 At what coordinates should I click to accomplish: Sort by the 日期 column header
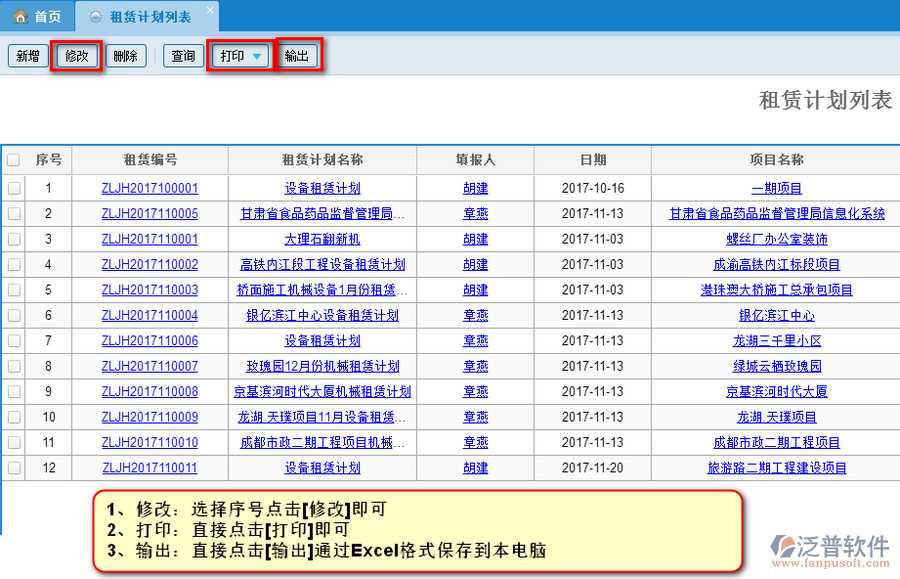[592, 160]
